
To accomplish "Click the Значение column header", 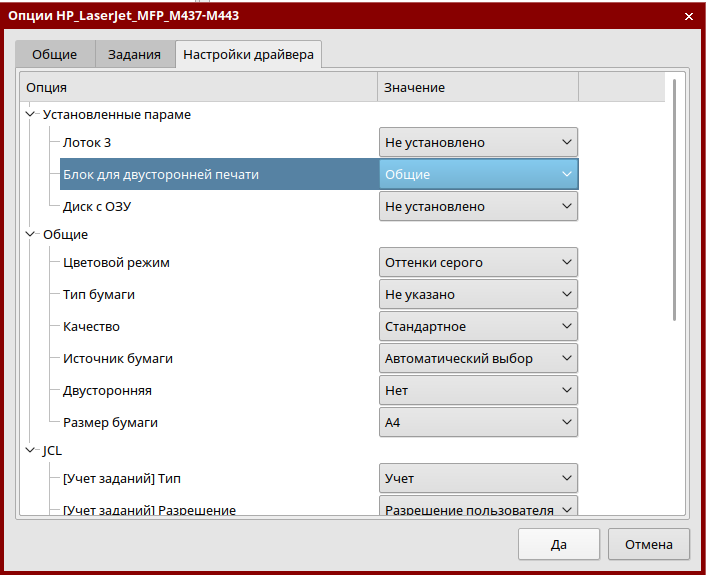I will (x=477, y=88).
